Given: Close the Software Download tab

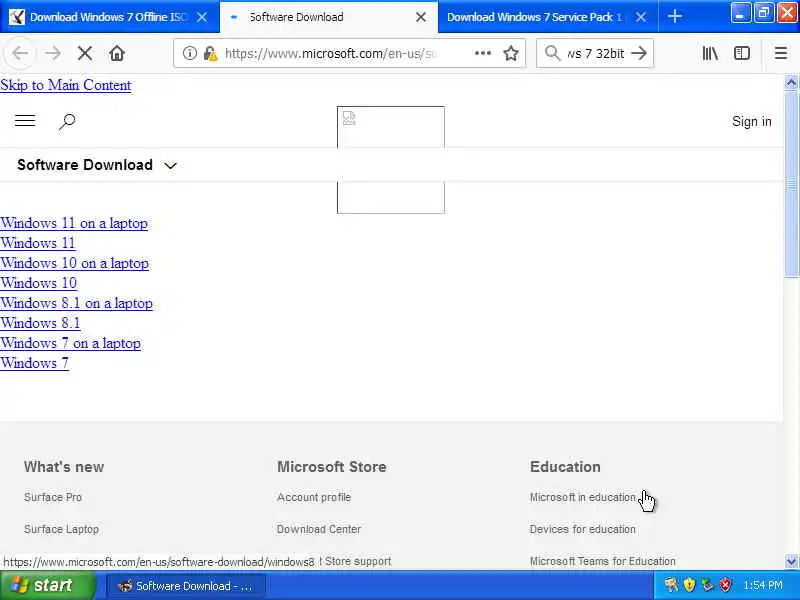Looking at the screenshot, I should (x=421, y=17).
